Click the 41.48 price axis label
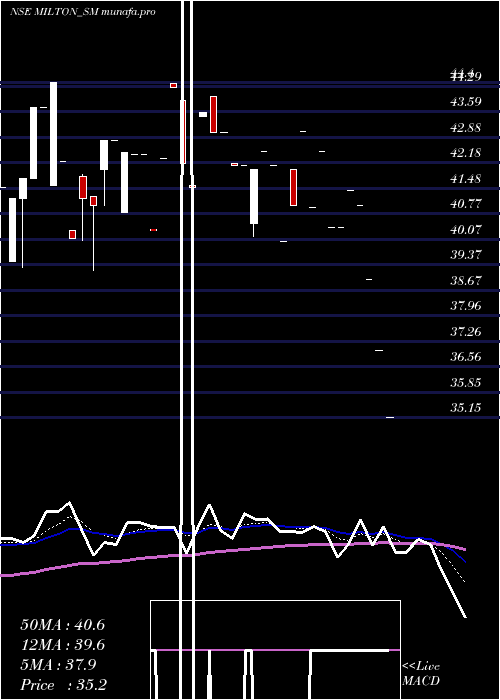Screen dimensions: 500x700 pos(466,179)
